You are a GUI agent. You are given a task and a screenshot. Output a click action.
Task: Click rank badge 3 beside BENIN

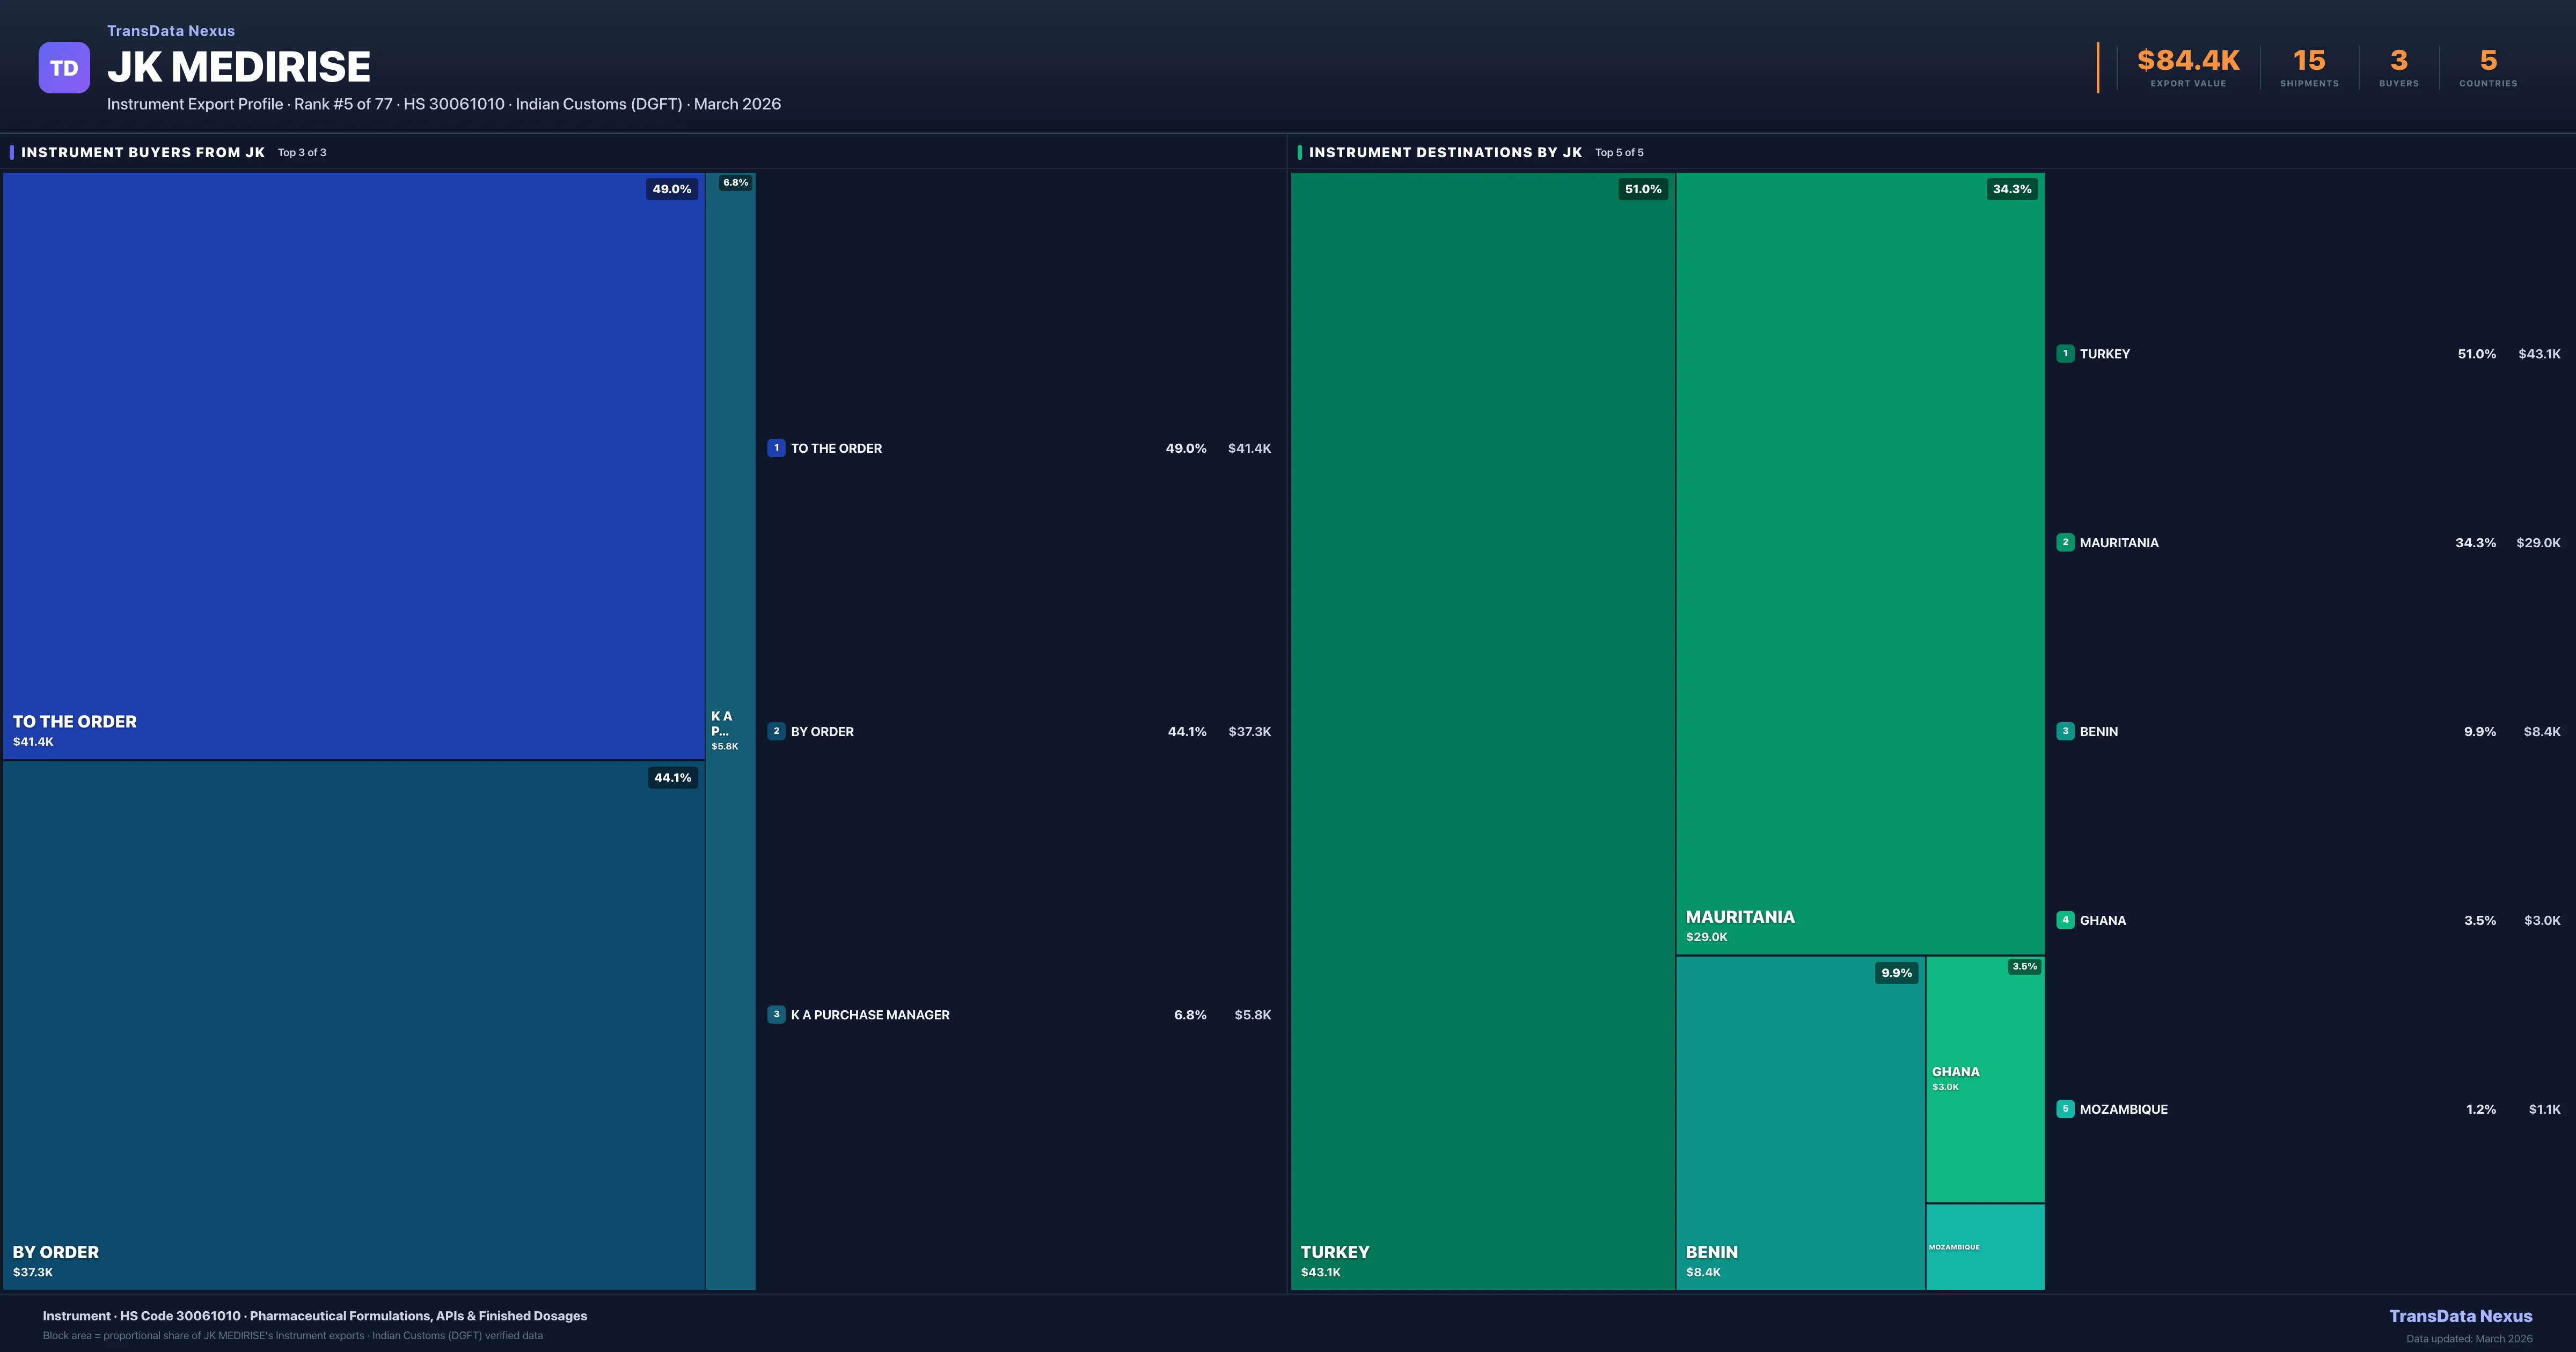click(x=2066, y=731)
